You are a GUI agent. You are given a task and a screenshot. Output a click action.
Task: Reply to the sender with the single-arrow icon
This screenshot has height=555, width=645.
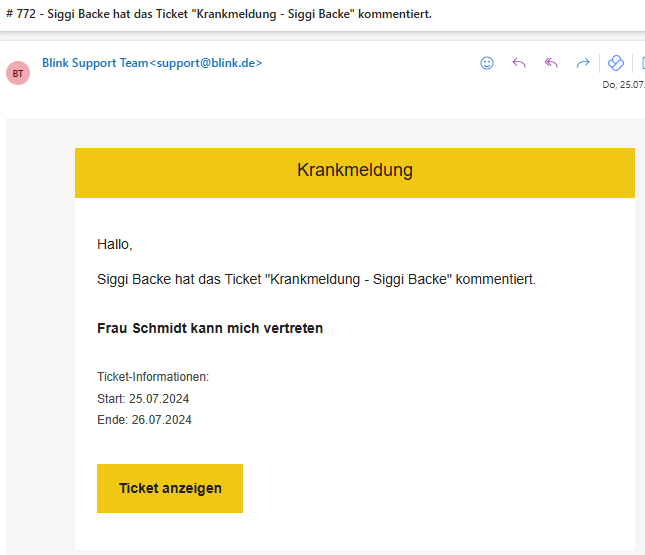pos(518,63)
